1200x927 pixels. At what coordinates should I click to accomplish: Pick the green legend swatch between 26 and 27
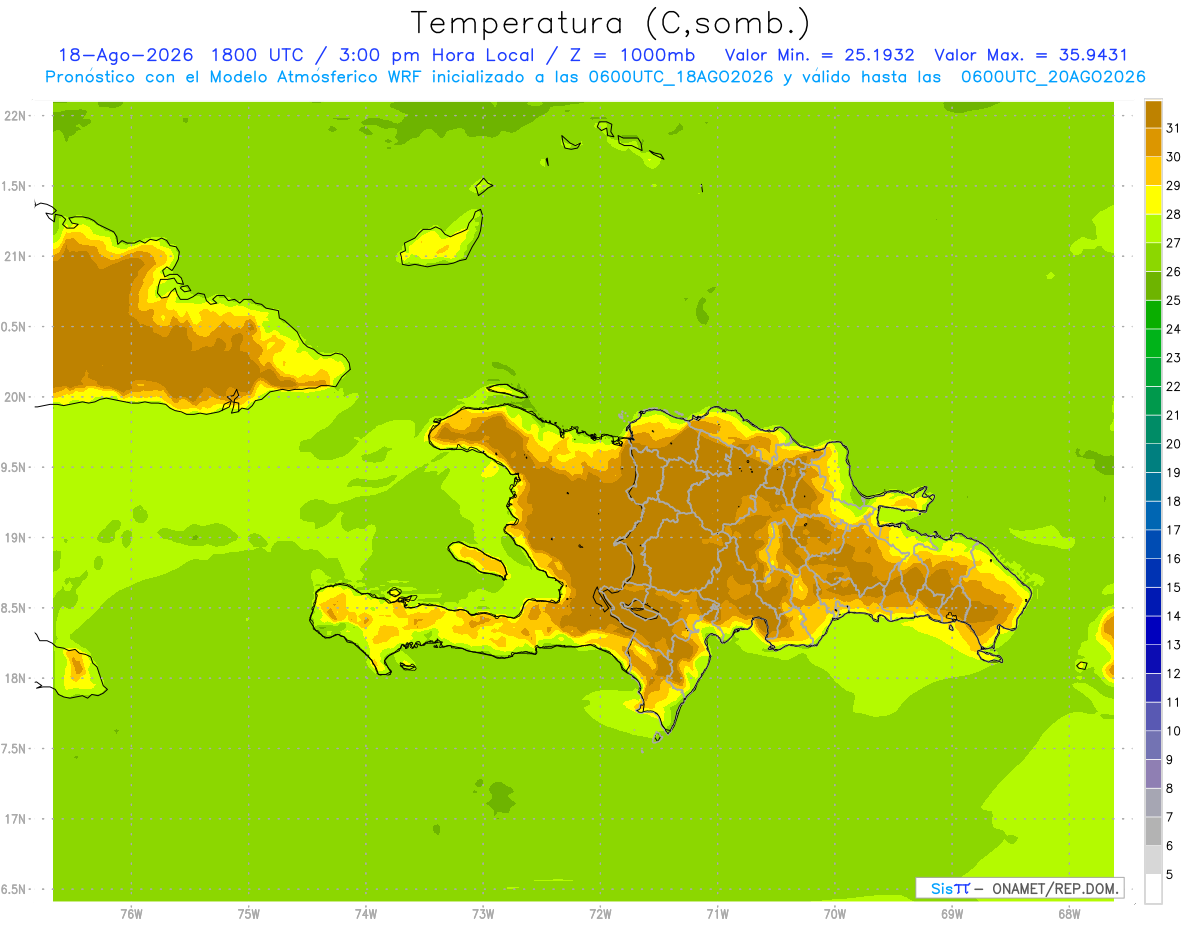coord(1153,257)
